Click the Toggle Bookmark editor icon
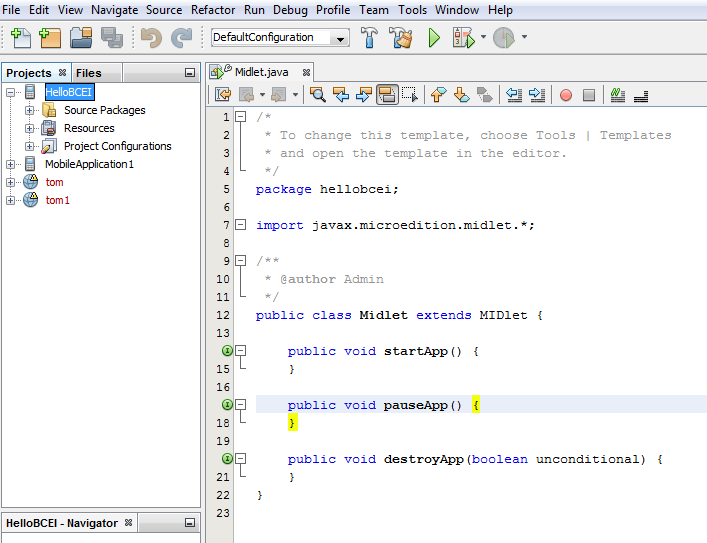The height and width of the screenshot is (543, 707). 485,95
